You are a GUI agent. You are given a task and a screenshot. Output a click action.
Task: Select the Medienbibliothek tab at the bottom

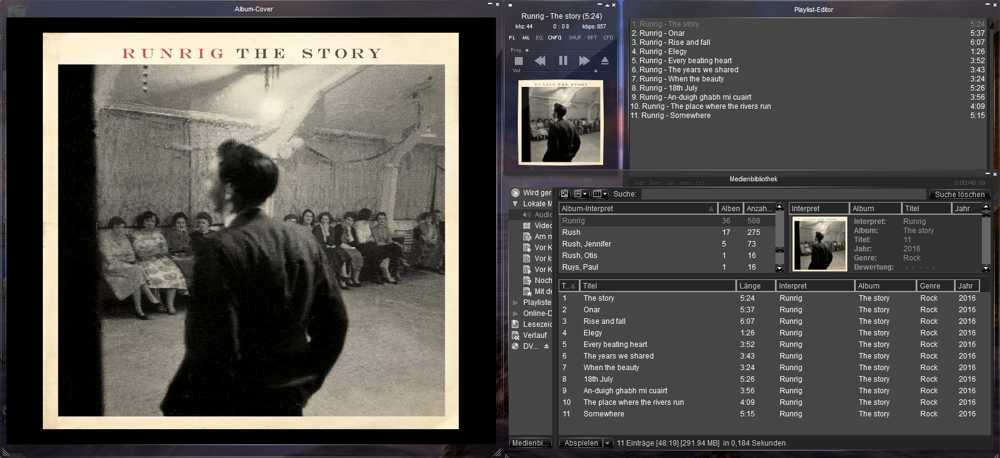tap(531, 443)
